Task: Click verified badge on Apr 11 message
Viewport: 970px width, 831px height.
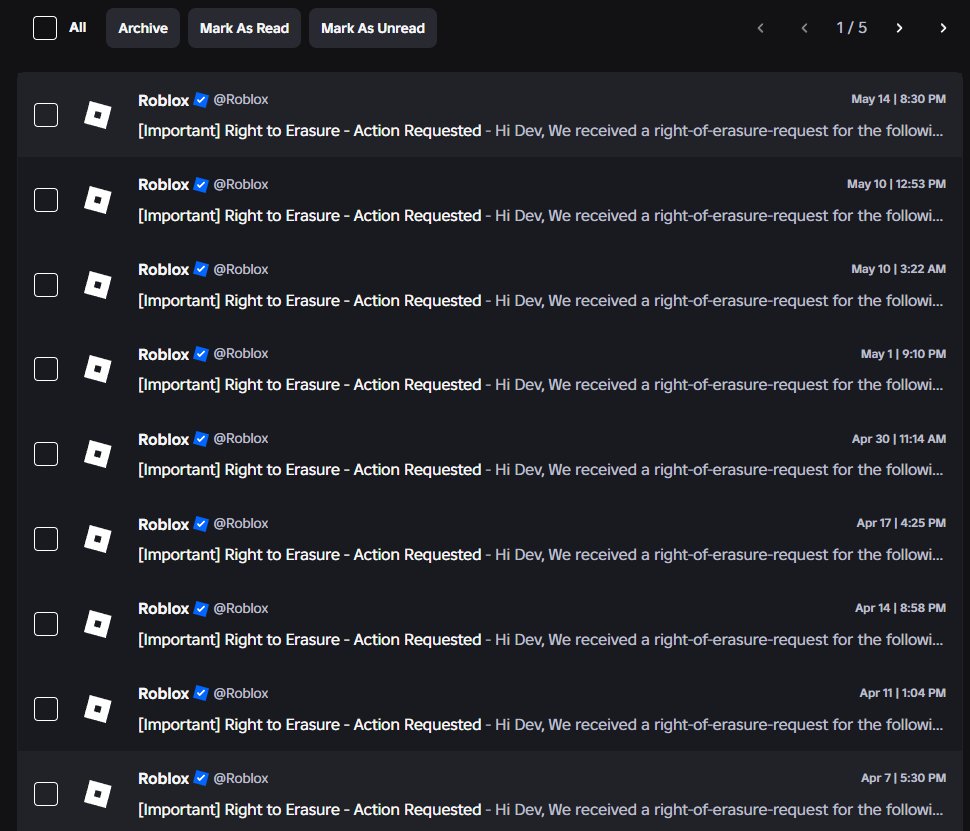Action: [x=201, y=693]
